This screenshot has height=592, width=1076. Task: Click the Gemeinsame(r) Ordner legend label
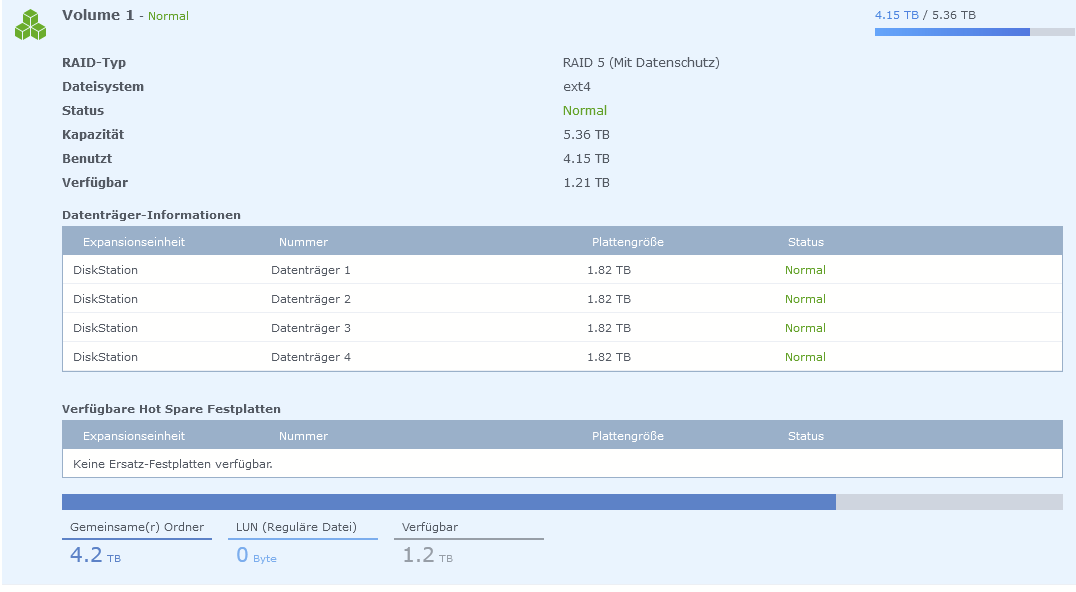[x=137, y=527]
